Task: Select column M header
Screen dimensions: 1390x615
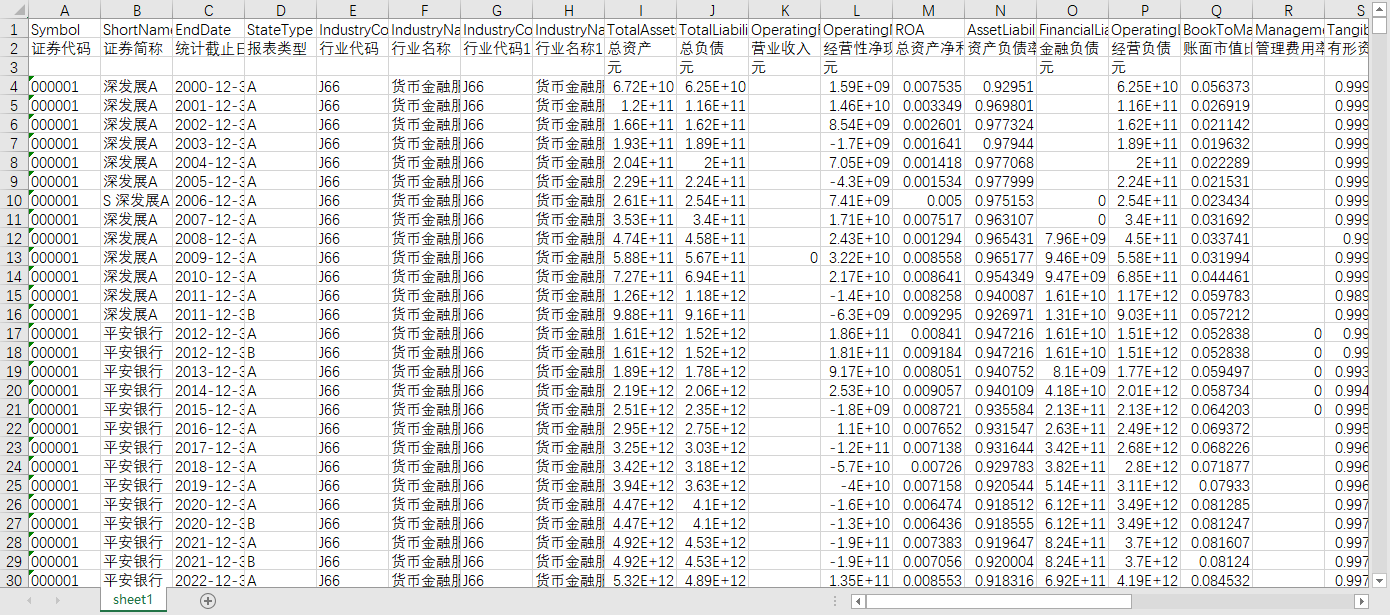Action: point(928,10)
